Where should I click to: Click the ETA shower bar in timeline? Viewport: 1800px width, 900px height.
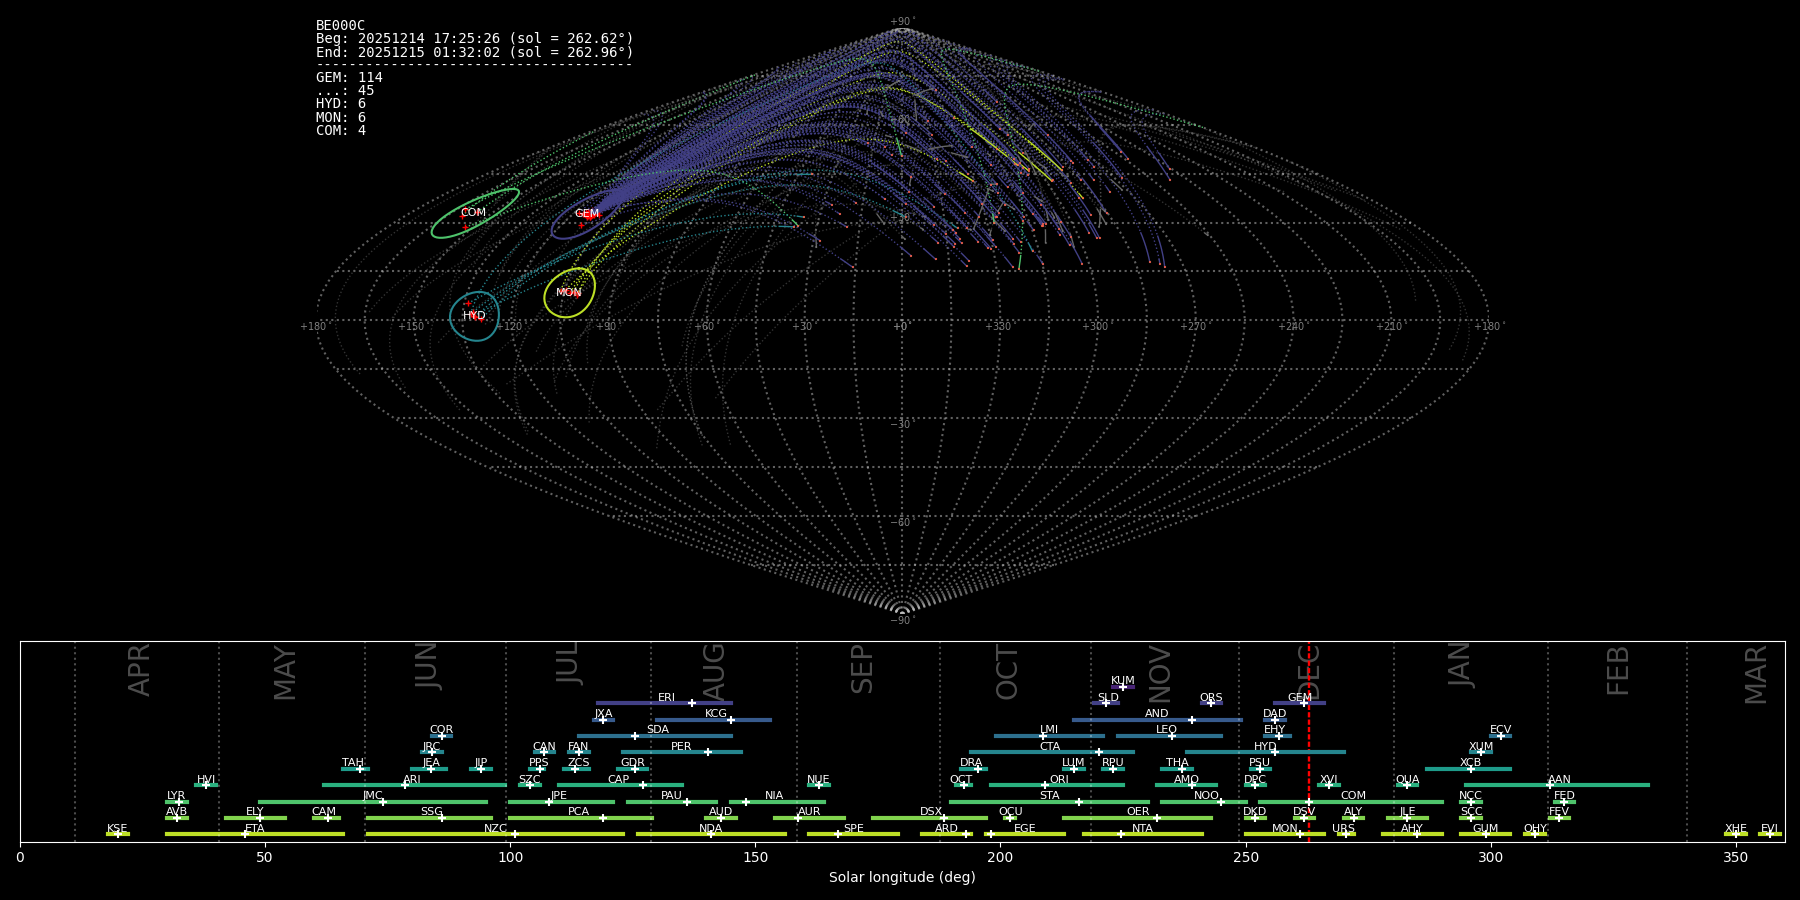click(x=255, y=834)
